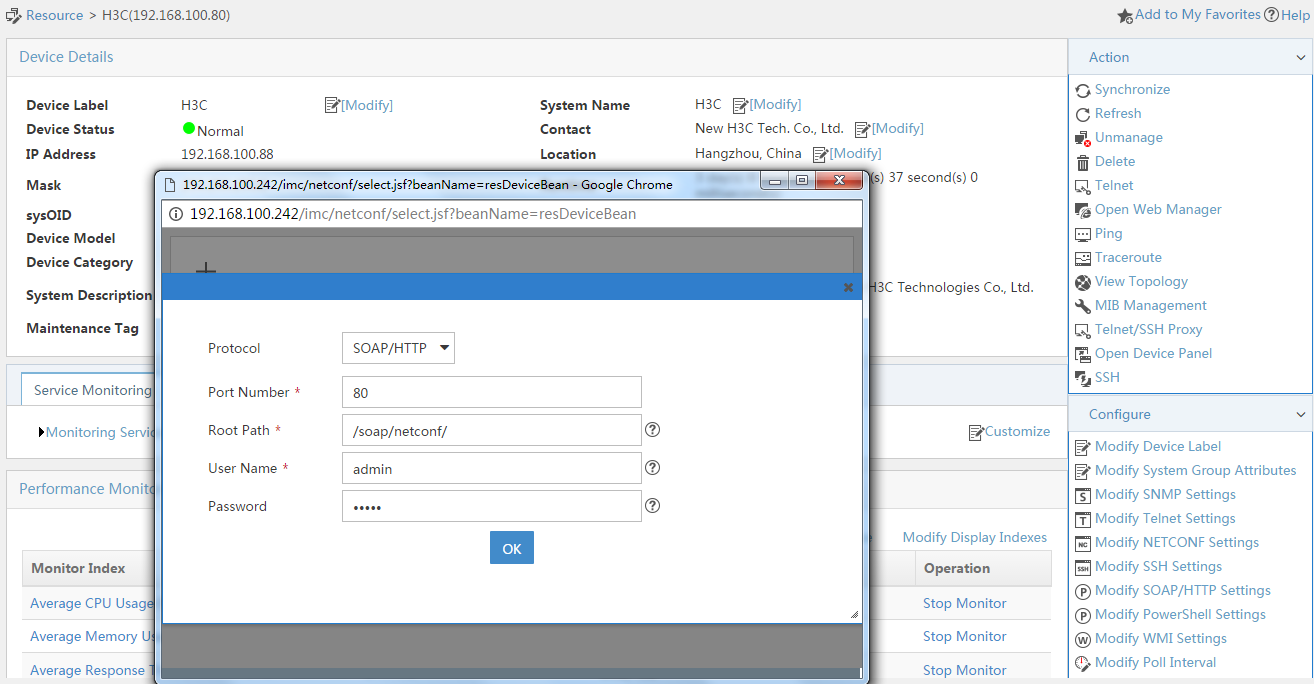
Task: Open the Device Panel
Action: coord(1152,353)
